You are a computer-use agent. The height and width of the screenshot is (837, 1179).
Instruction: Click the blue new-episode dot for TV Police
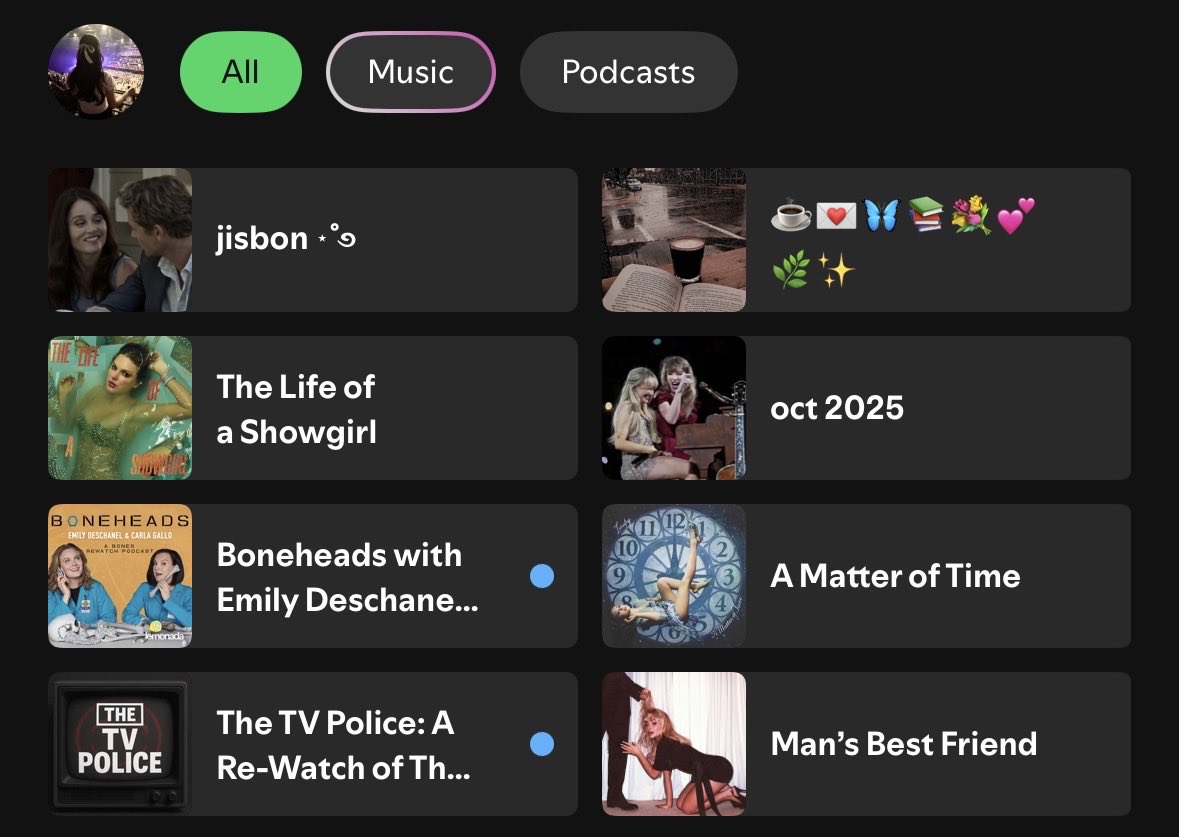(542, 744)
